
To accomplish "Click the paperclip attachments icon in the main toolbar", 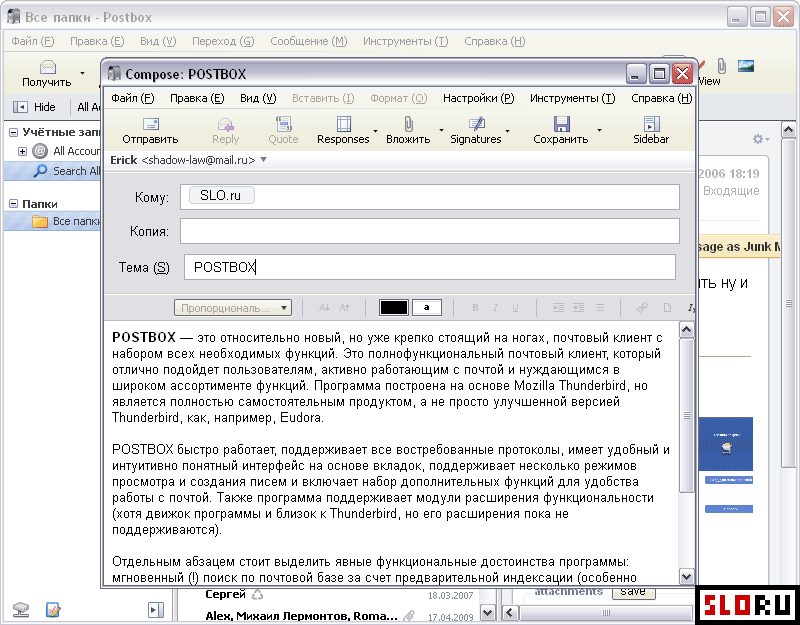I will coord(721,66).
